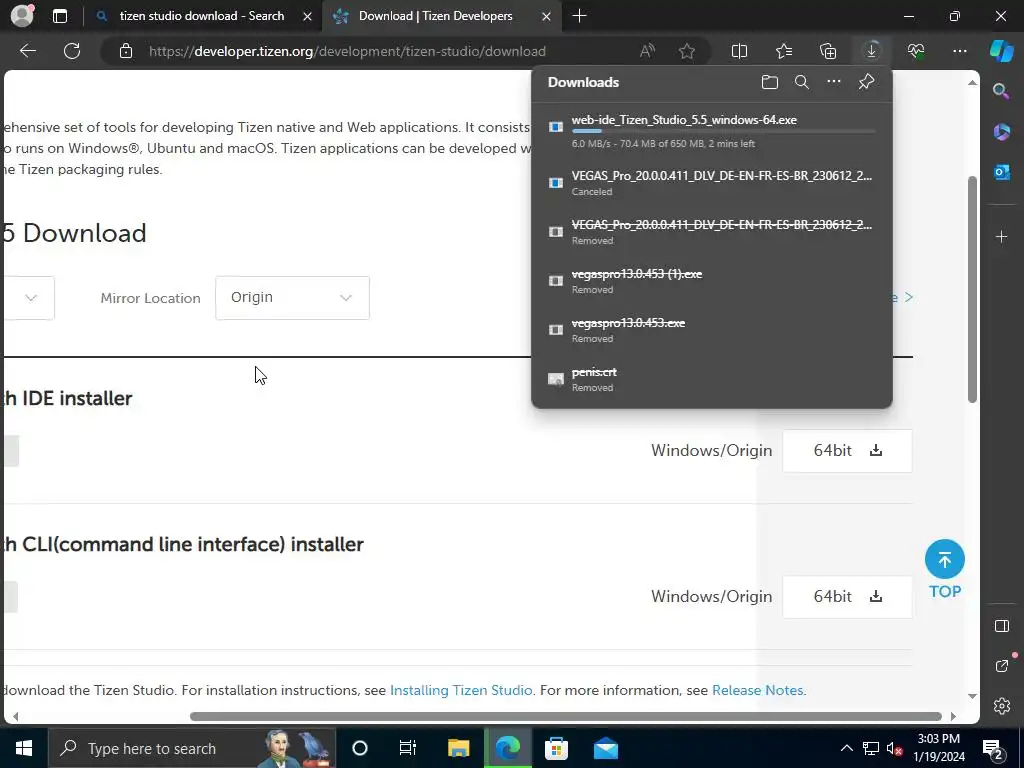Screen dimensions: 1024x768
Task: Open sidebar Search icon
Action: tap(1001, 91)
